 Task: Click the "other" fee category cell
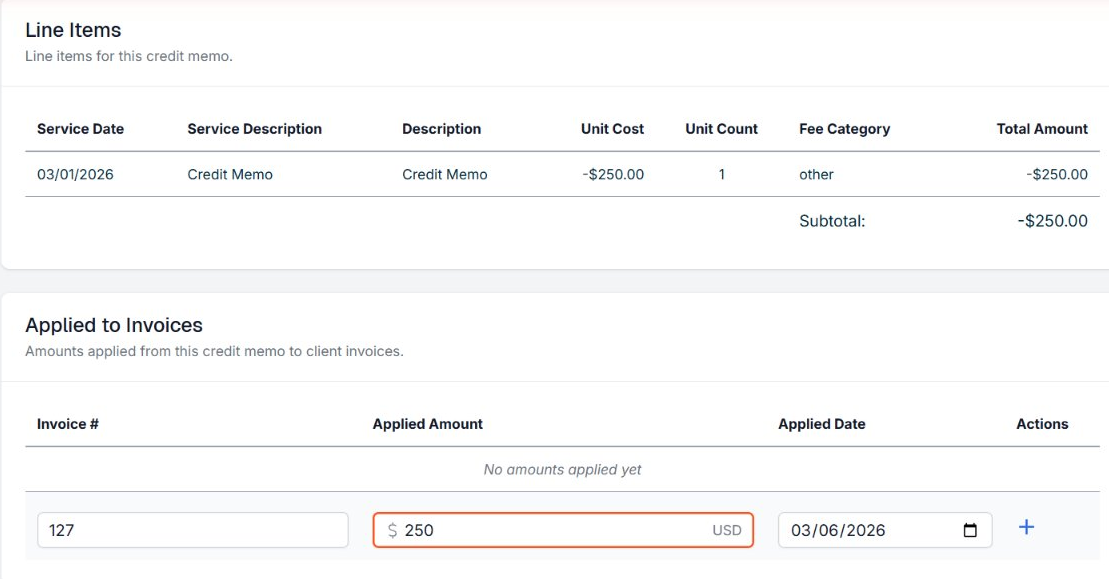pos(816,174)
